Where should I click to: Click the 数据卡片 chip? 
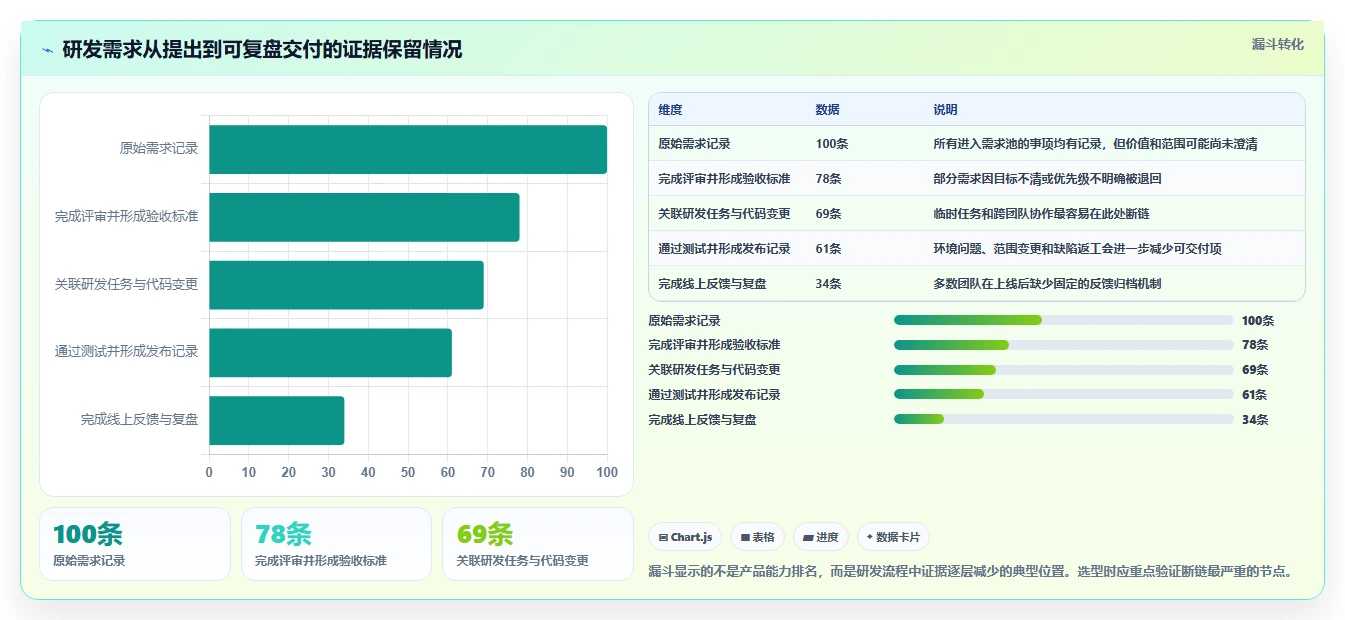pos(893,537)
